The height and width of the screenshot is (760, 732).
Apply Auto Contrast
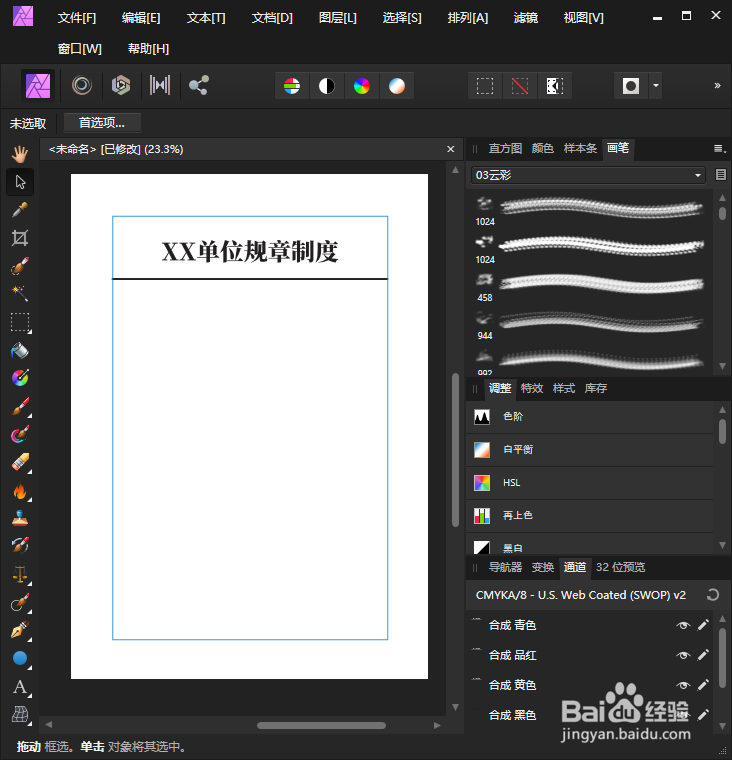click(x=327, y=86)
